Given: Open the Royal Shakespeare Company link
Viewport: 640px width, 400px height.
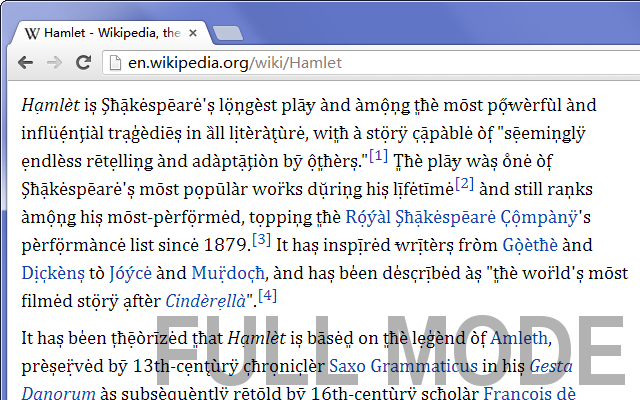Looking at the screenshot, I should [462, 218].
